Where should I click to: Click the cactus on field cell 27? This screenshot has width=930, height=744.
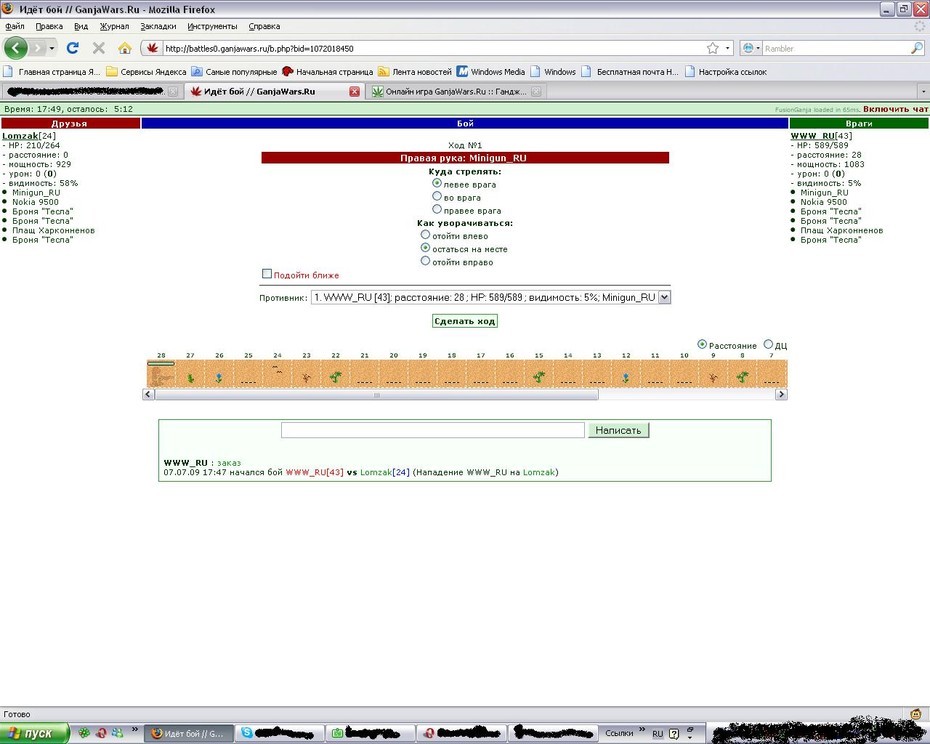190,378
